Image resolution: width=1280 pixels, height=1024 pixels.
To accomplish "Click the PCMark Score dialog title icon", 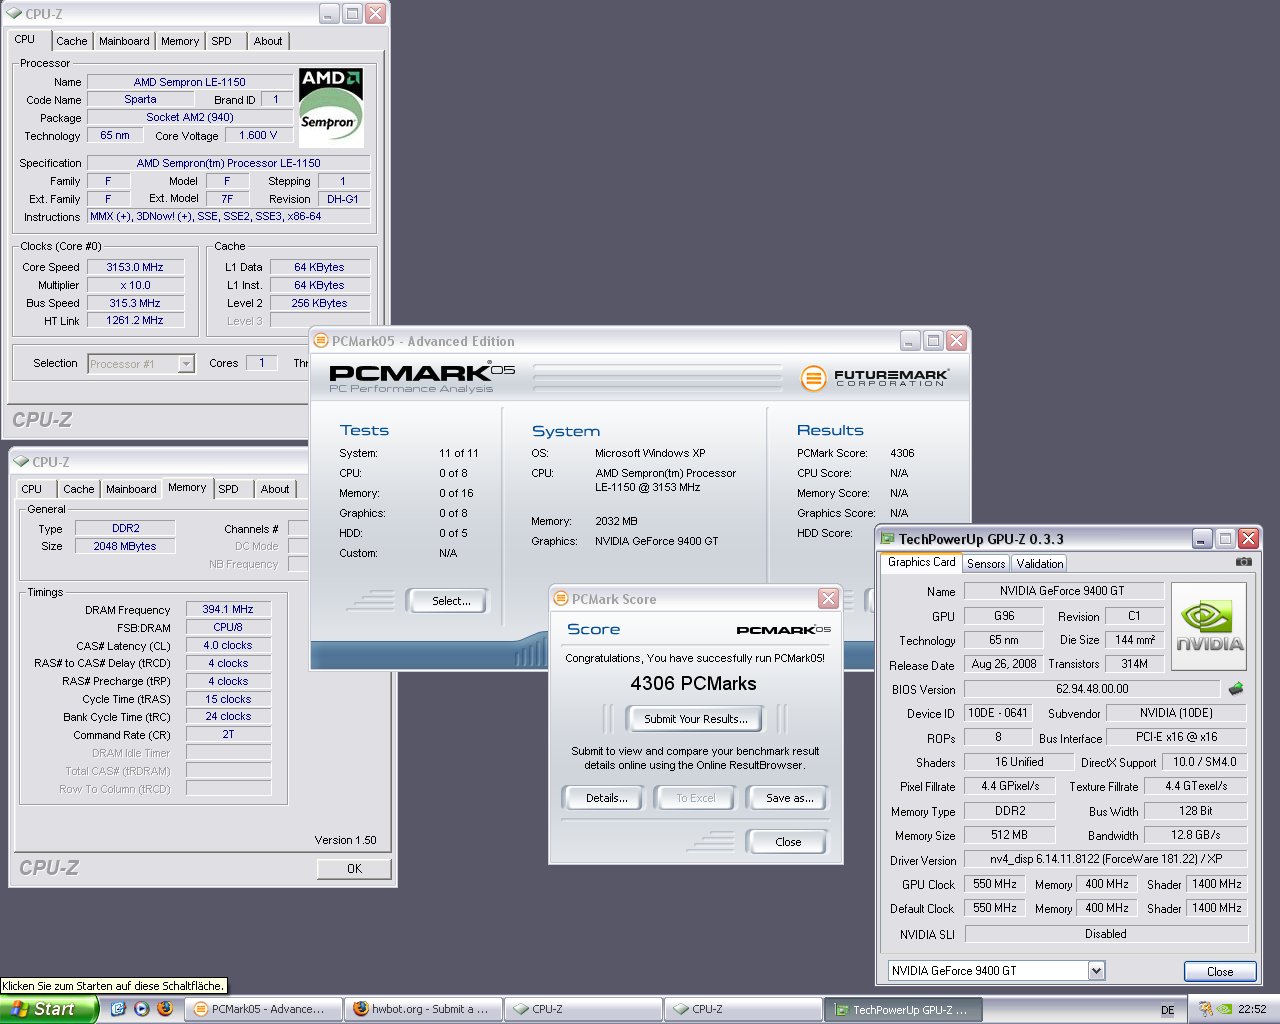I will click(x=560, y=599).
